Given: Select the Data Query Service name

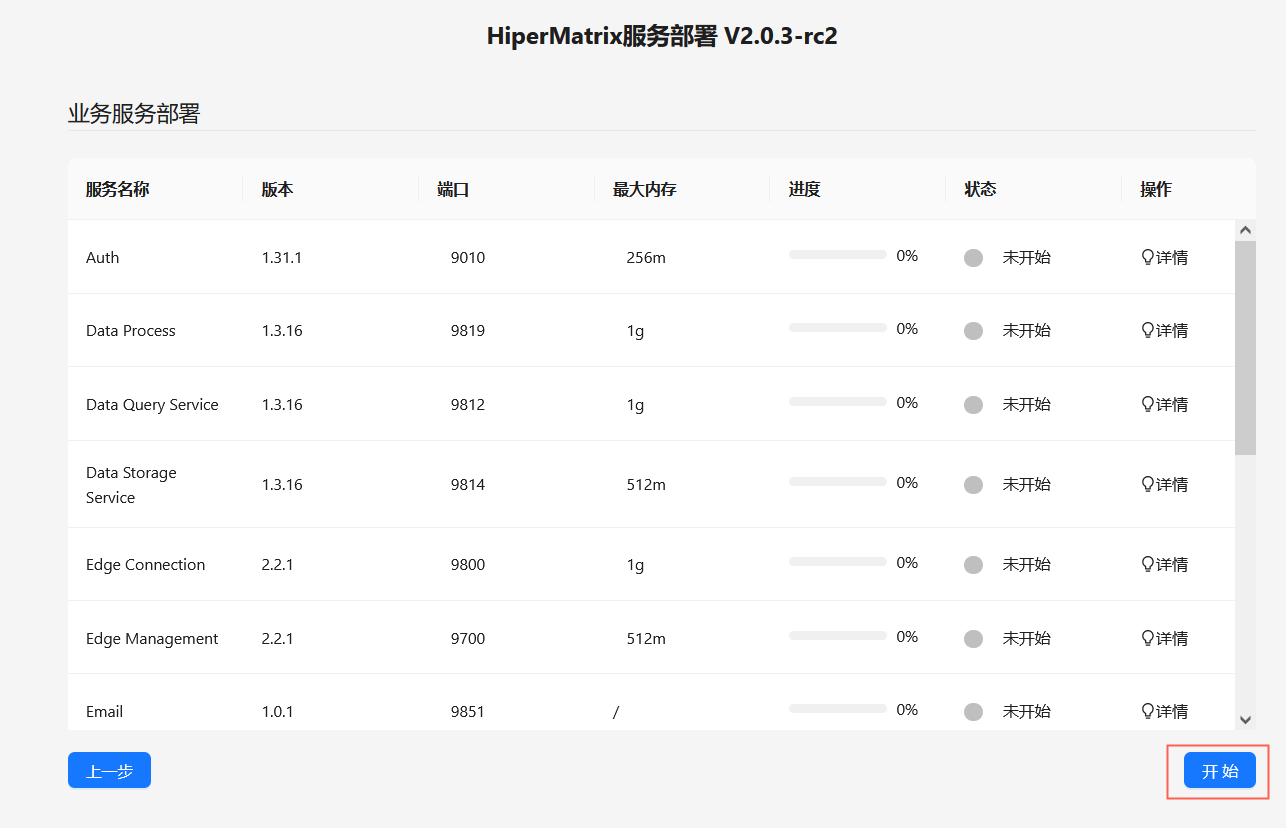Looking at the screenshot, I should [152, 404].
